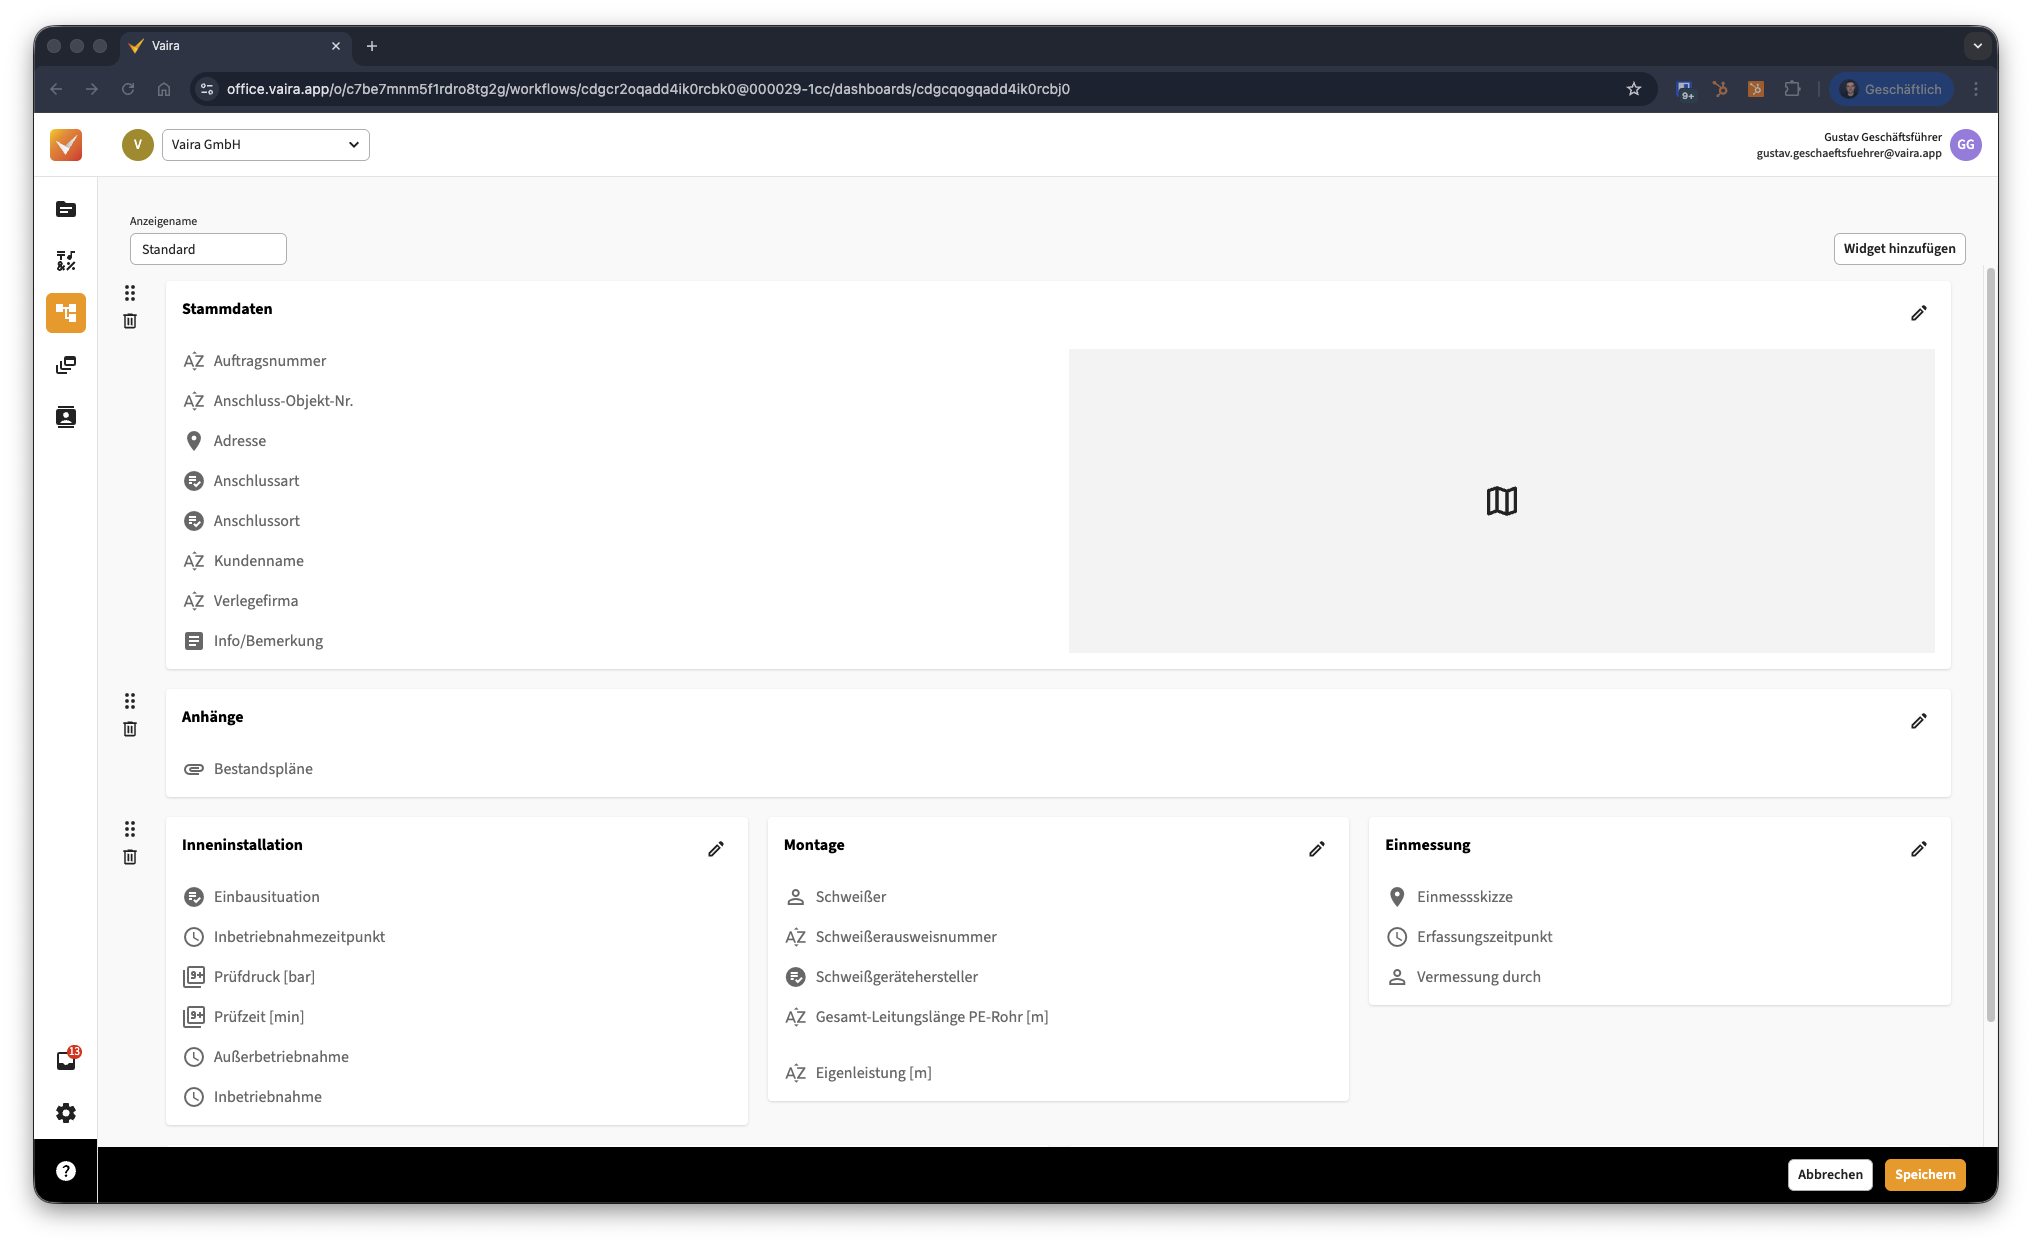Open settings via gear icon in sidebar

coord(66,1113)
